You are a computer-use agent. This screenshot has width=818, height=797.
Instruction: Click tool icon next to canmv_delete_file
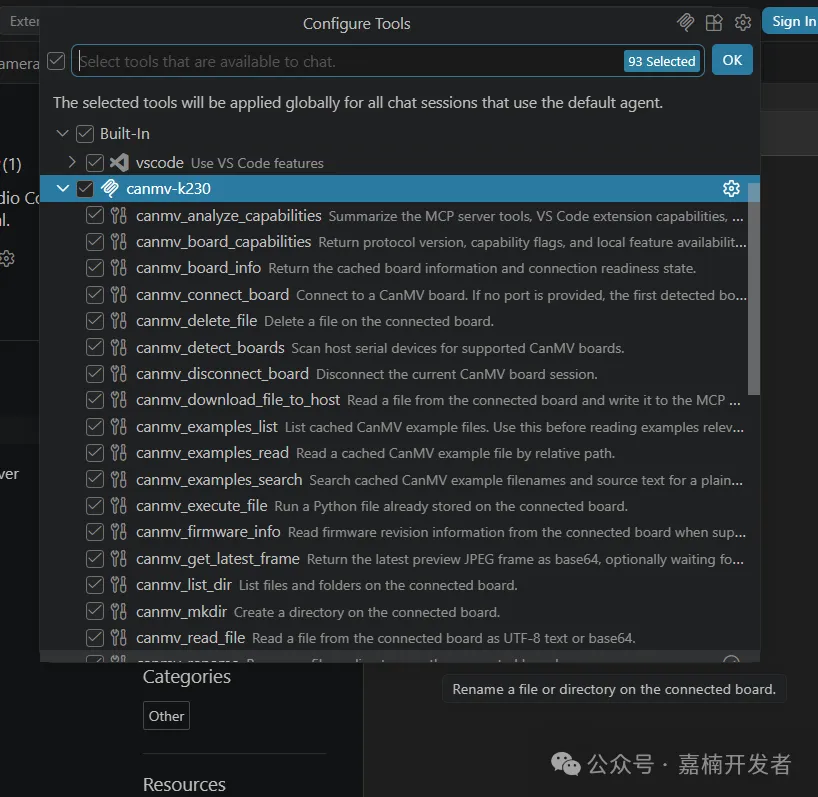(118, 321)
